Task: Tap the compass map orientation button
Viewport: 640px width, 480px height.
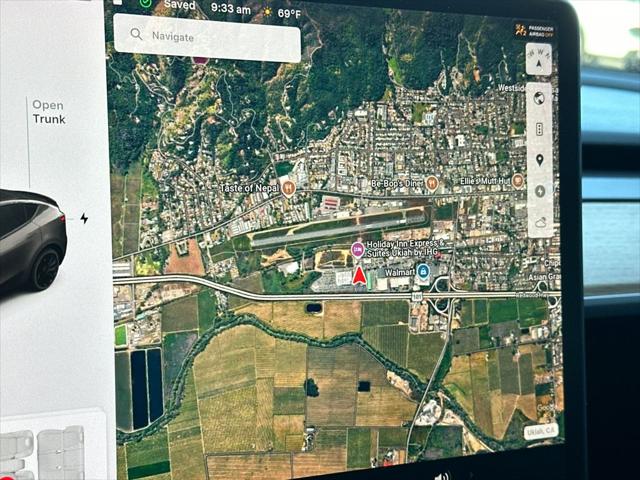Action: pyautogui.click(x=538, y=59)
